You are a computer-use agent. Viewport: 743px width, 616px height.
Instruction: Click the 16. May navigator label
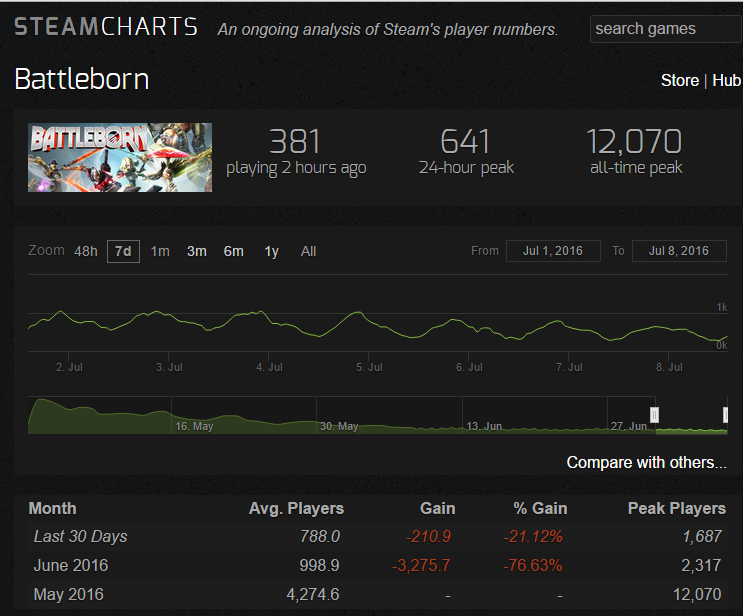pos(194,426)
